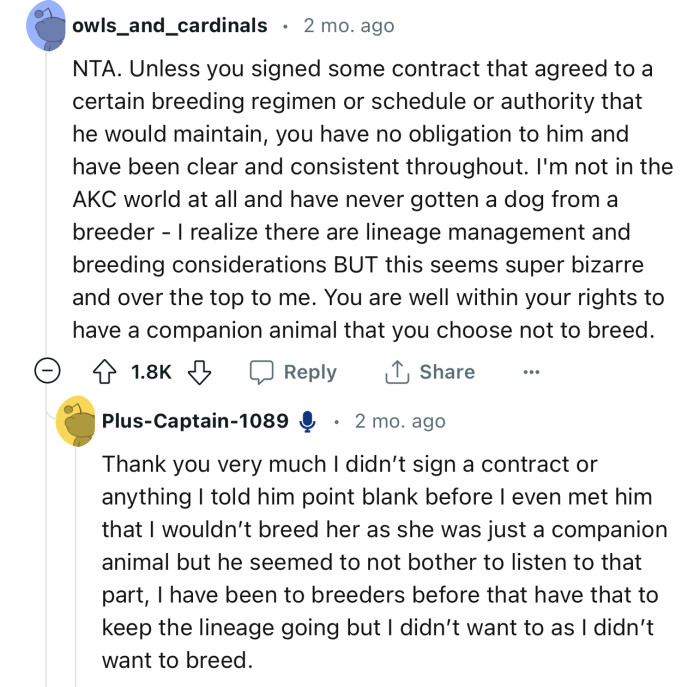Click the share arrow icon
The width and height of the screenshot is (700, 687).
[397, 372]
